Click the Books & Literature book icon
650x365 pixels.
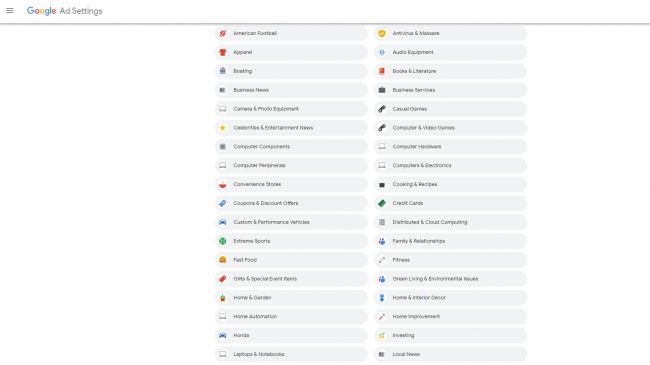[382, 71]
